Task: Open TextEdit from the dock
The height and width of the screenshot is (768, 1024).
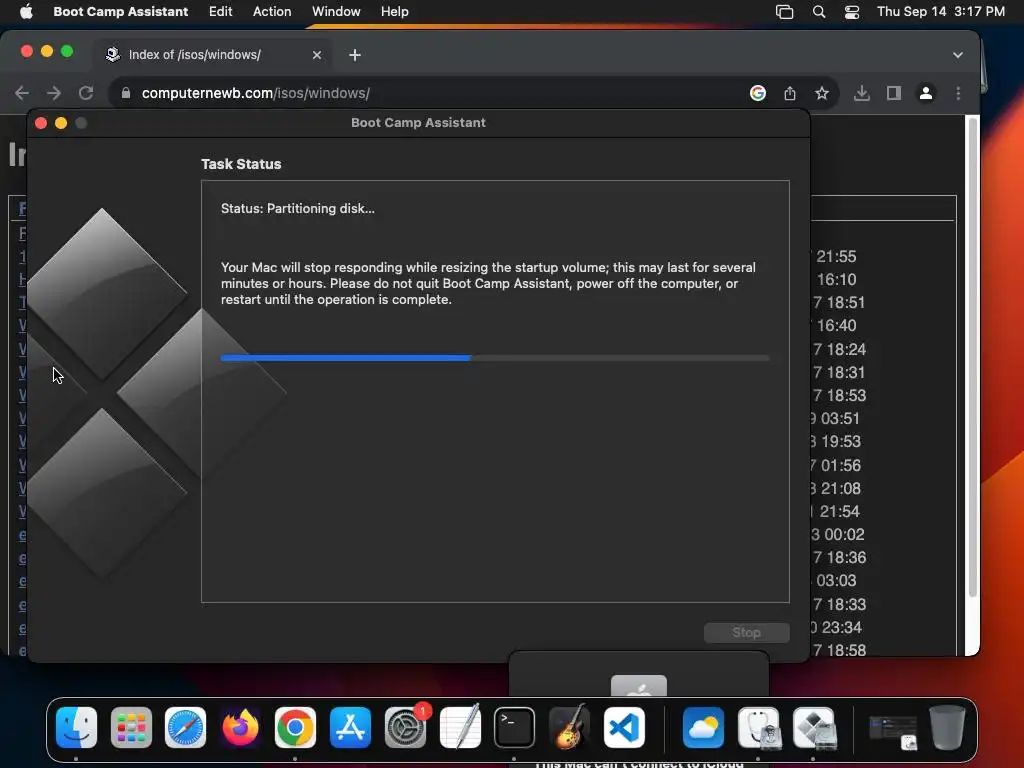Action: tap(460, 728)
